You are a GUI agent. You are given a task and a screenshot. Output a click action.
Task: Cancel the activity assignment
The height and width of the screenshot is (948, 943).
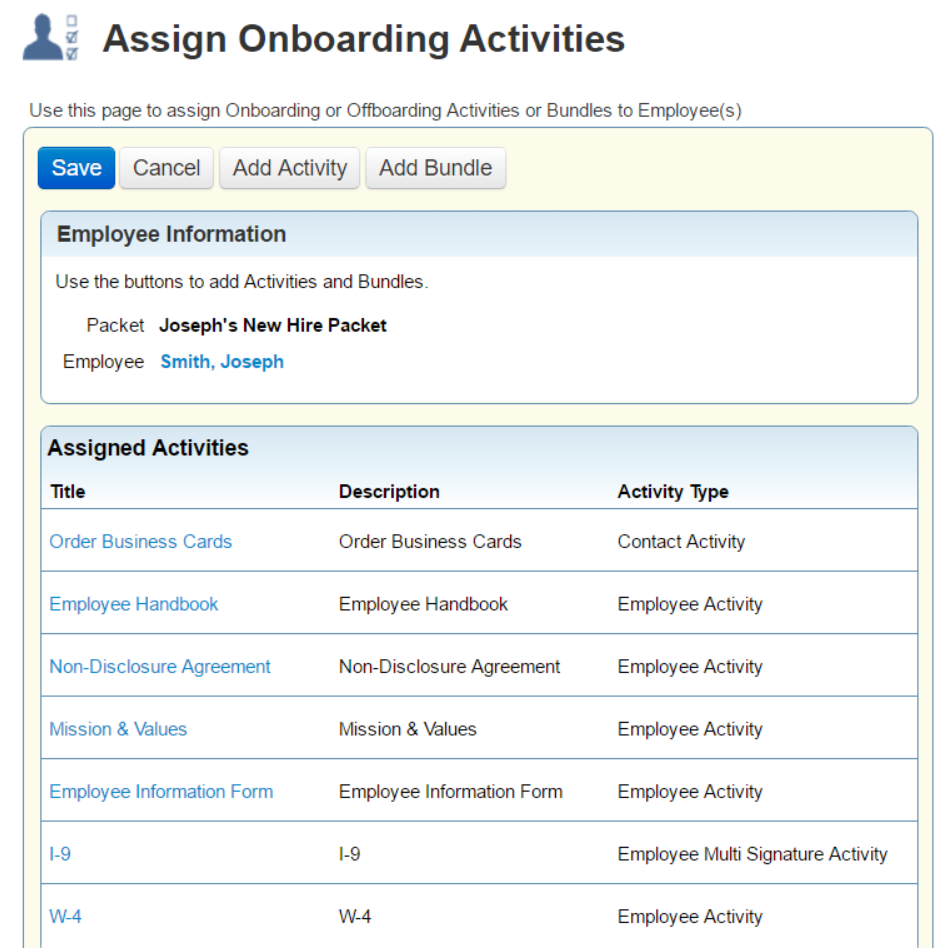(x=166, y=168)
